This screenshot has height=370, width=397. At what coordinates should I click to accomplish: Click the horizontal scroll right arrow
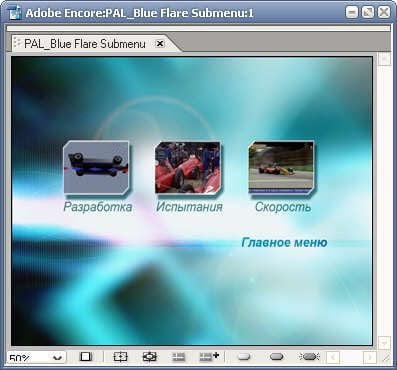(370, 357)
